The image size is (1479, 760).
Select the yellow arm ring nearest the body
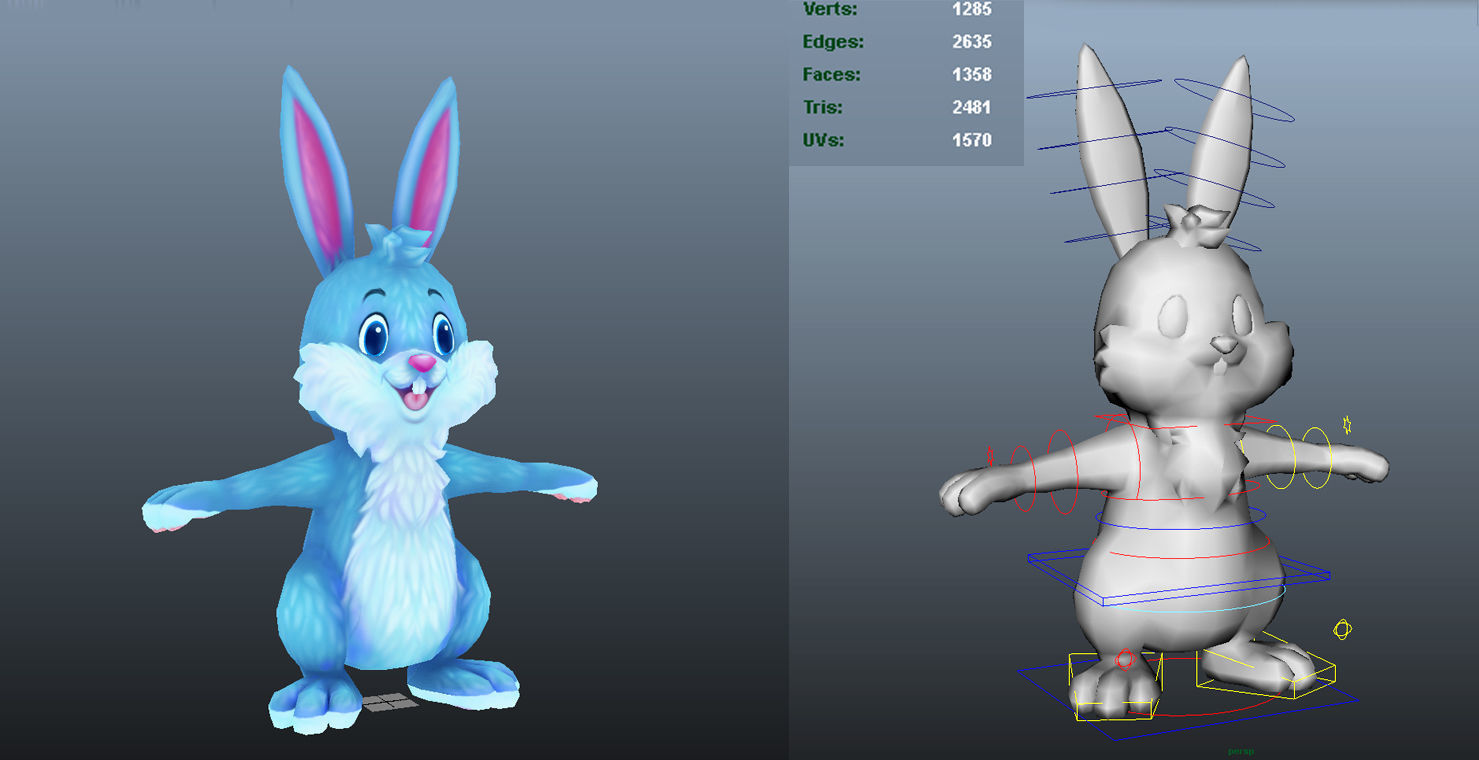(x=1283, y=459)
